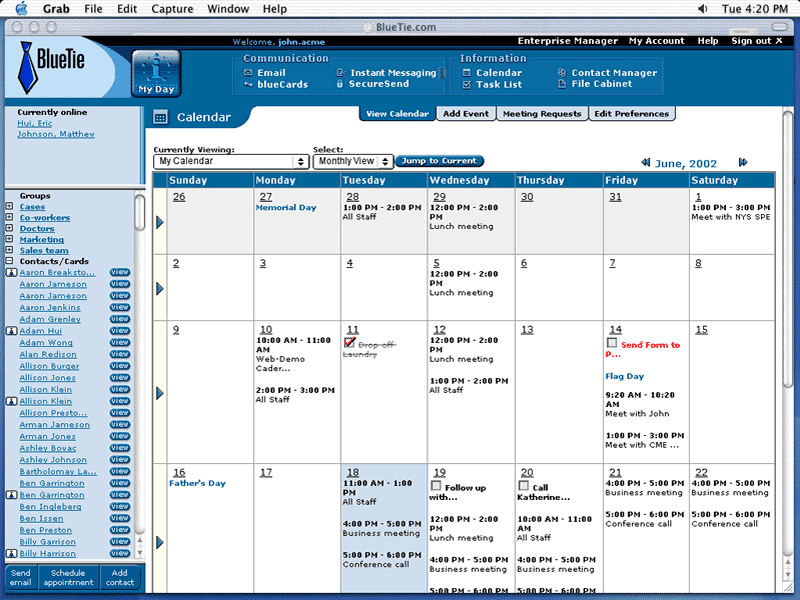Image resolution: width=800 pixels, height=600 pixels.
Task: Open the Monthly View dropdown
Action: (x=353, y=161)
